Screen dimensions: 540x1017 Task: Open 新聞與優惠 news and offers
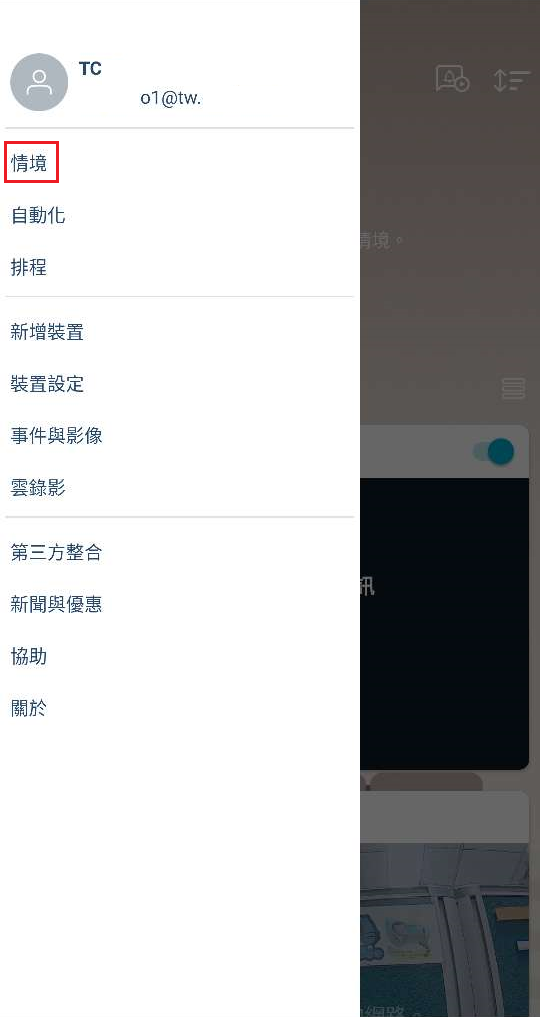tap(56, 604)
